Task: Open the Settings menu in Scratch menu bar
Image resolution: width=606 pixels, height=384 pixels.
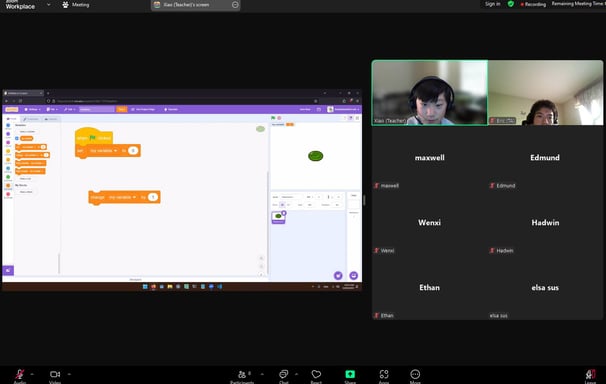Action: 32,109
